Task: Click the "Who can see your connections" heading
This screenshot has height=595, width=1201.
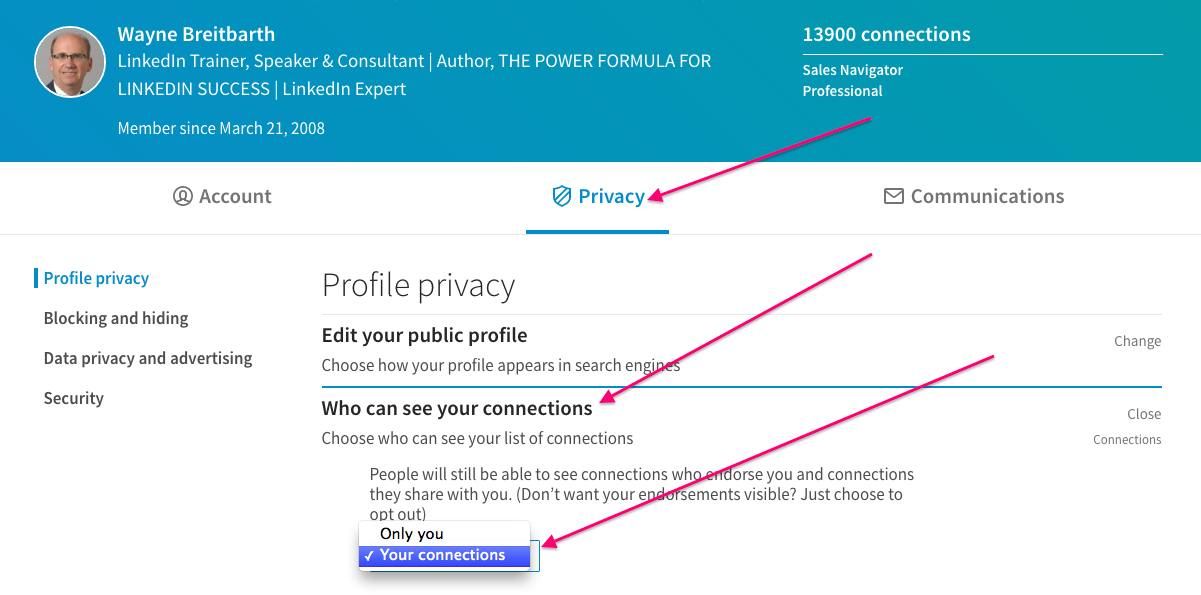Action: point(455,408)
